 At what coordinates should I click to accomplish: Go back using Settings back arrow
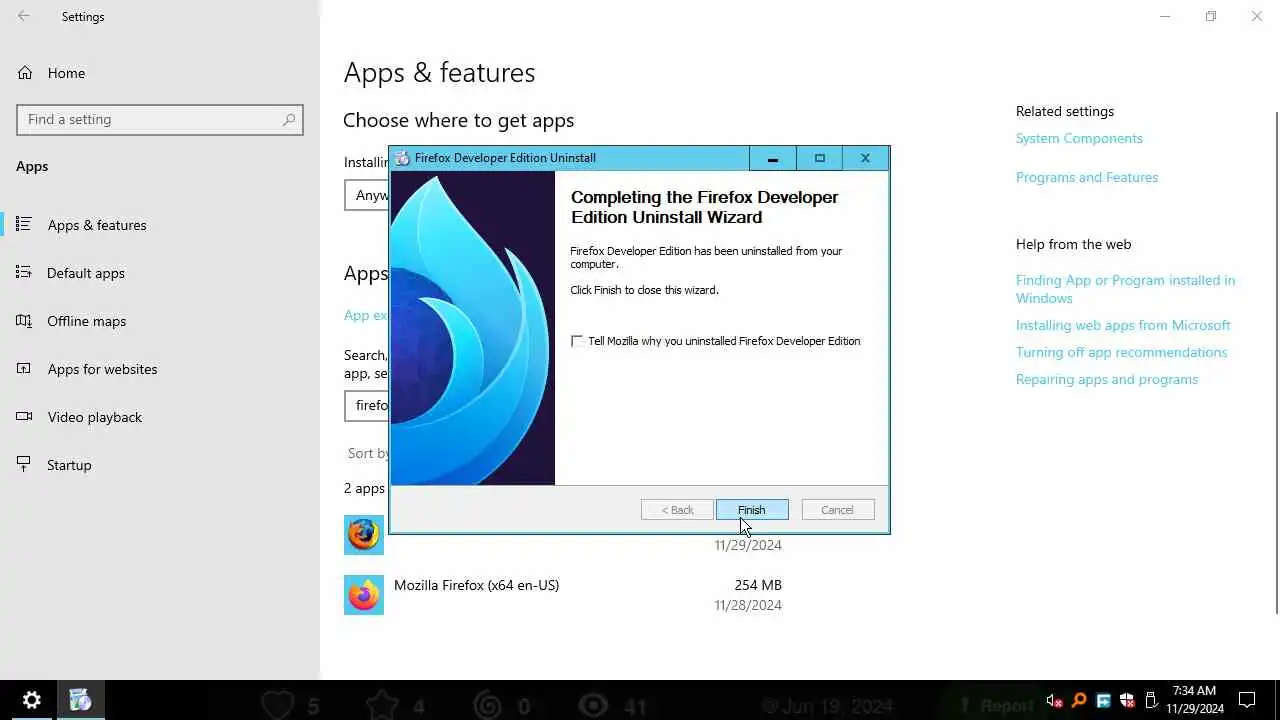tap(24, 16)
